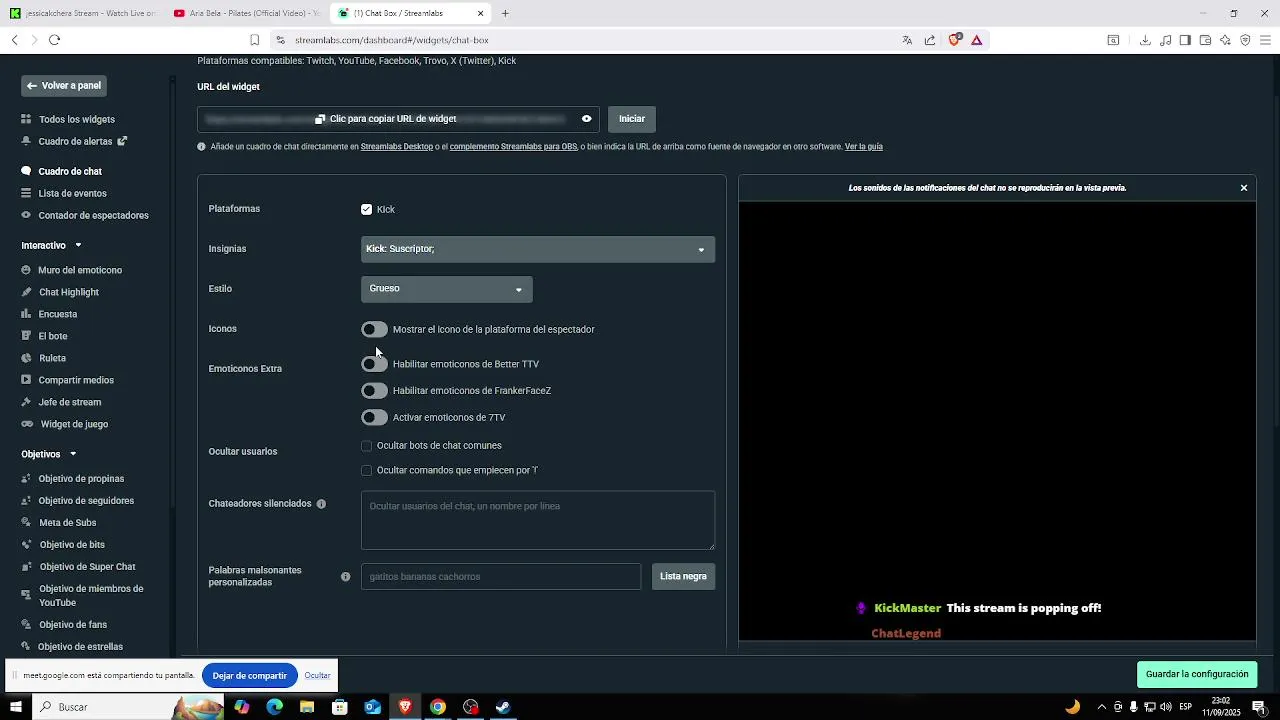The width and height of the screenshot is (1280, 720).
Task: Click the share page icon in address bar
Action: (930, 40)
